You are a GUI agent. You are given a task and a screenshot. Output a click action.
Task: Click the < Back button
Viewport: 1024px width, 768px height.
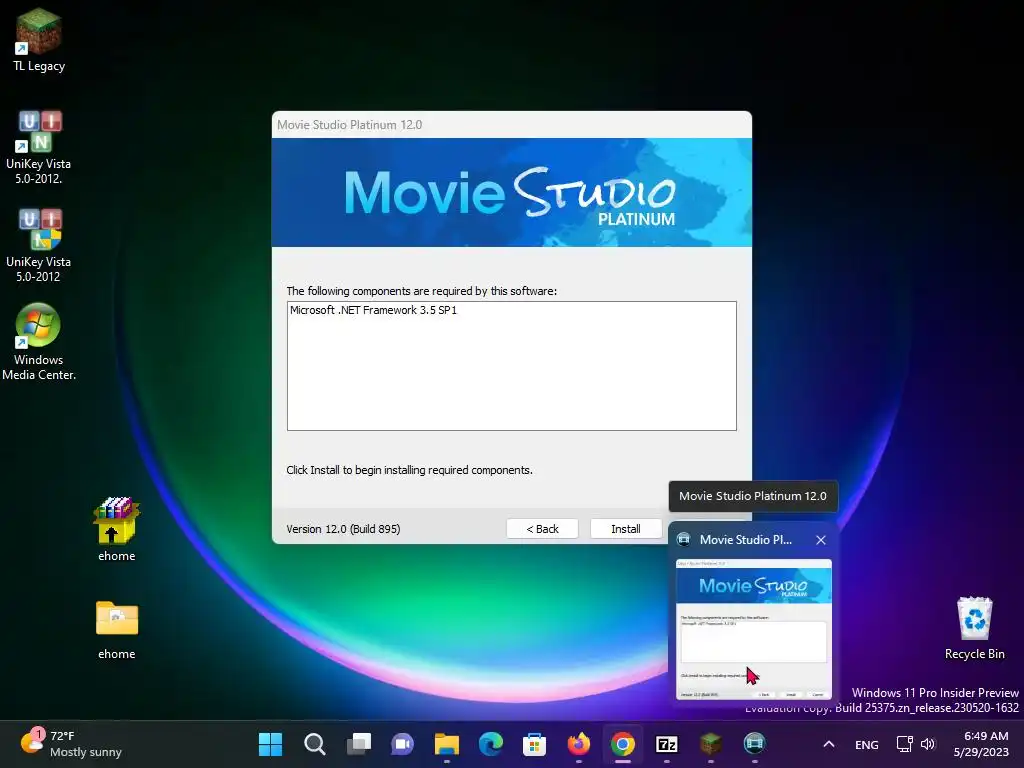(542, 529)
